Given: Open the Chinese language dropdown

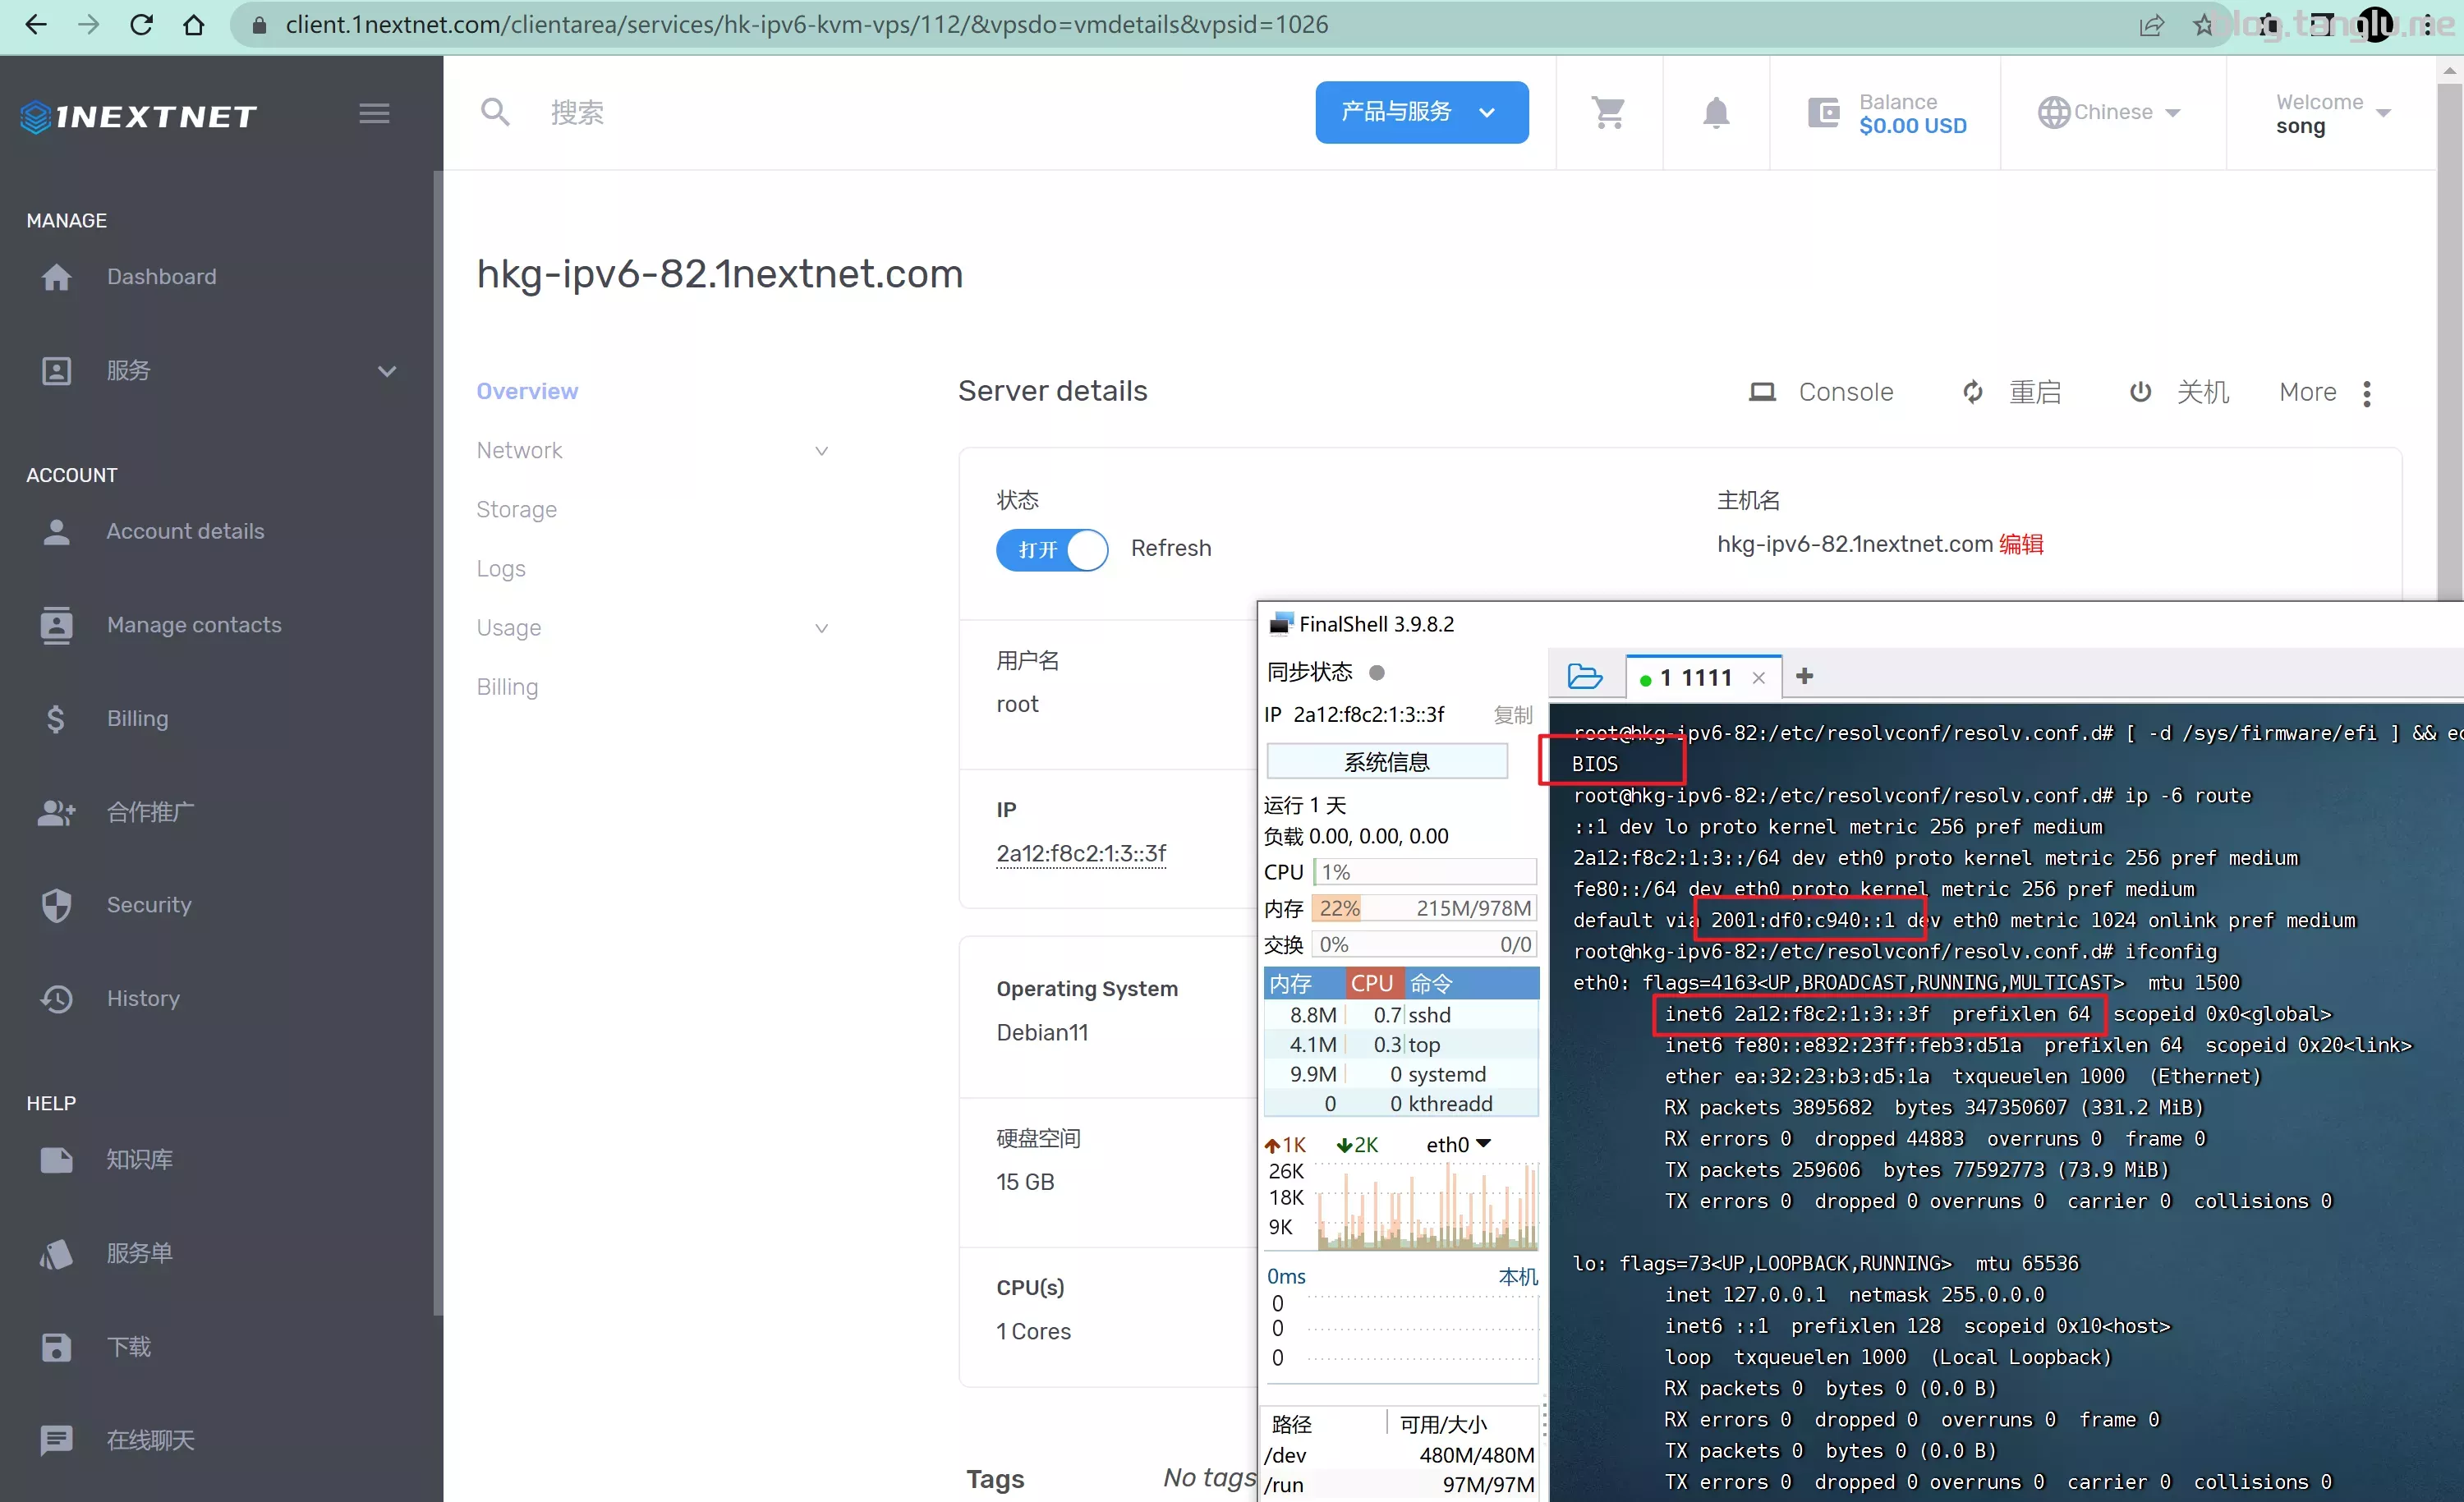Looking at the screenshot, I should pos(2111,113).
